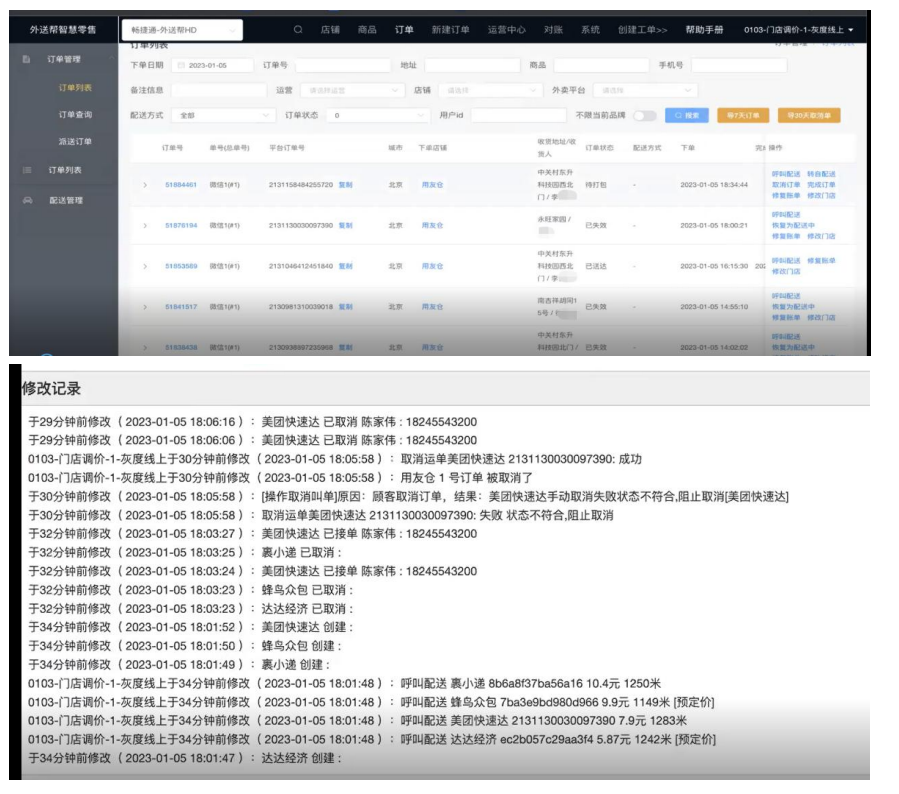
Task: Open 运营中心 in top navigation
Action: [x=506, y=30]
